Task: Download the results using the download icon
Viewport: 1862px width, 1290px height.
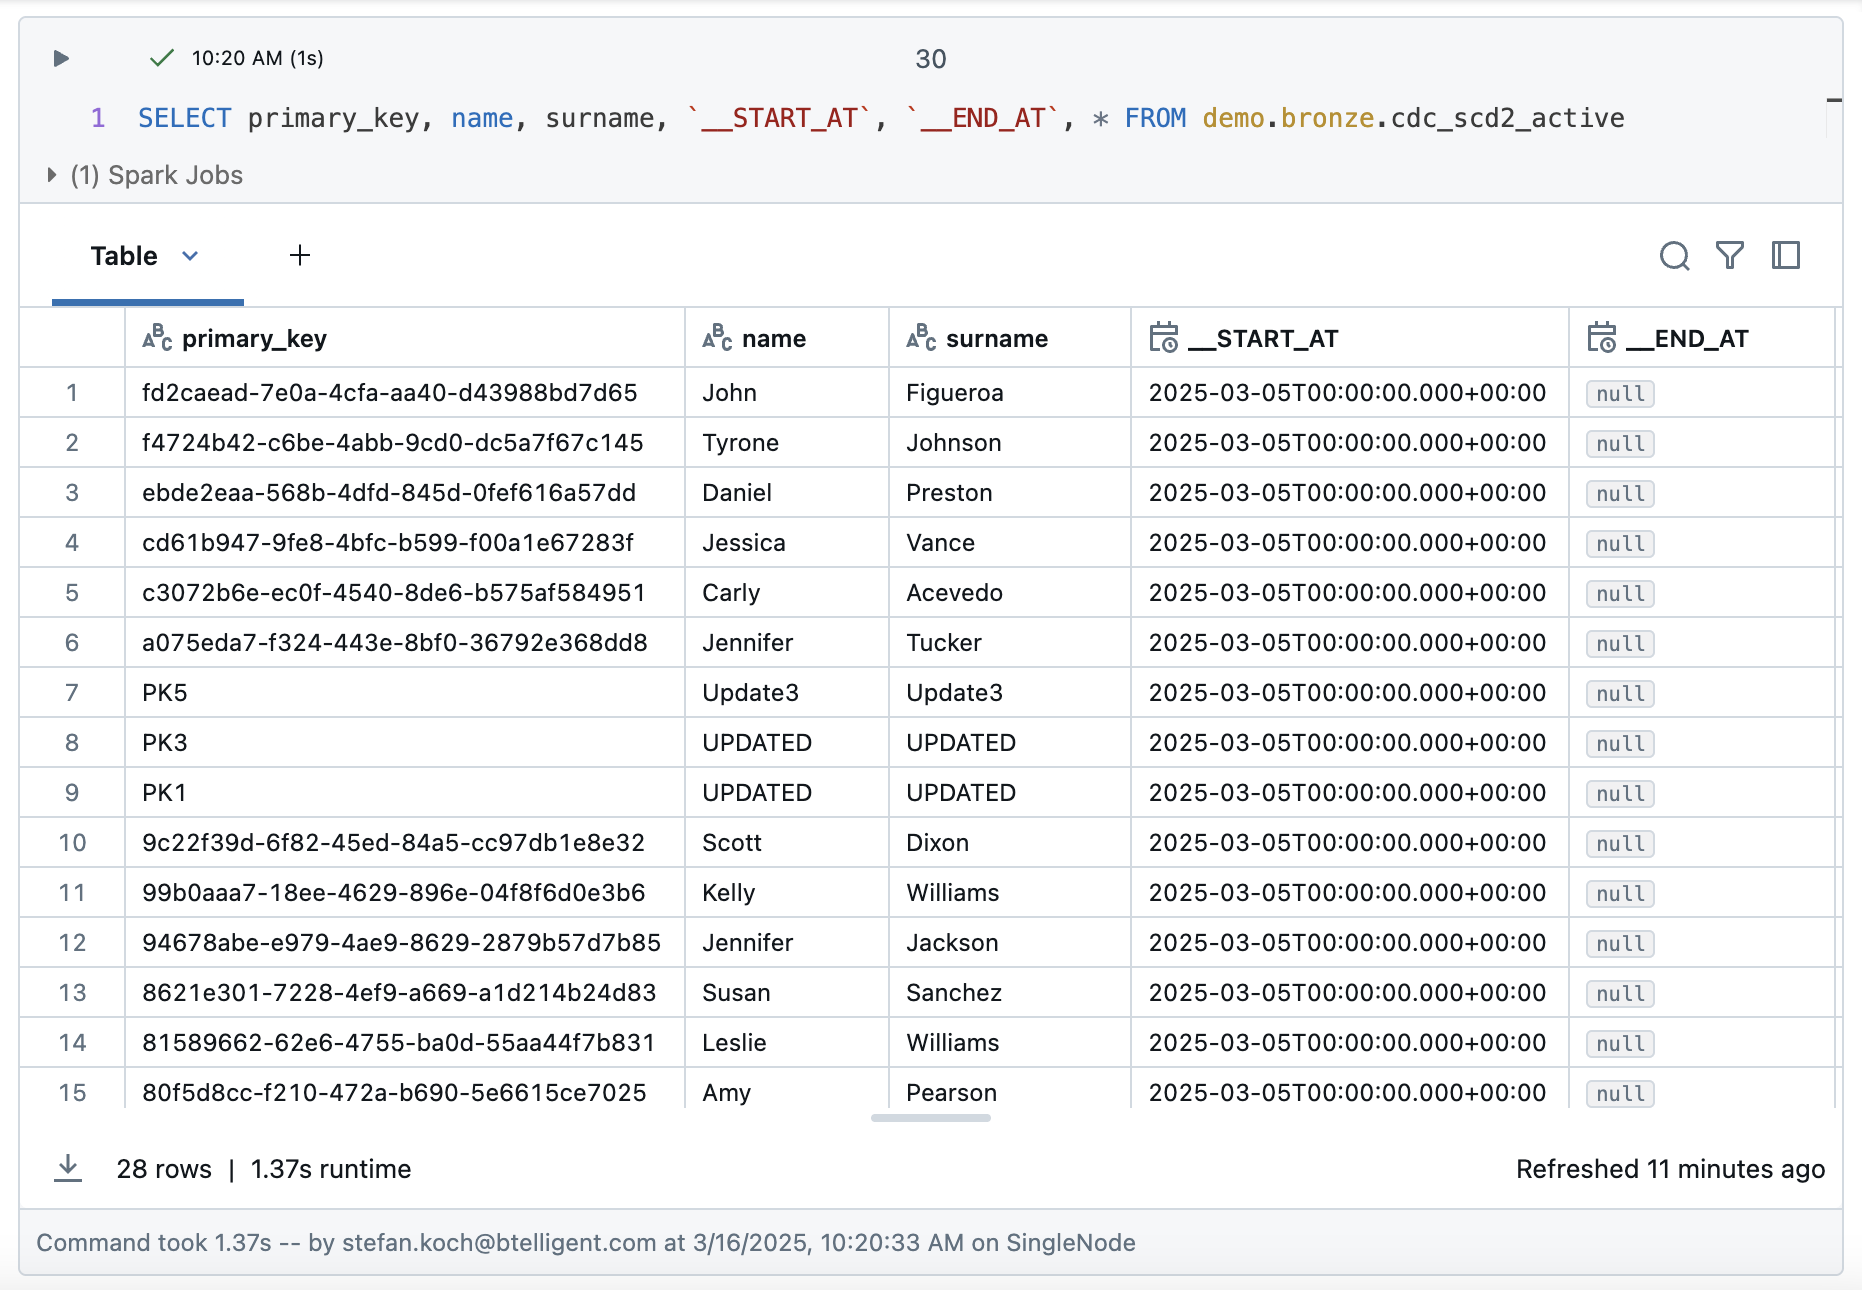Action: click(68, 1168)
